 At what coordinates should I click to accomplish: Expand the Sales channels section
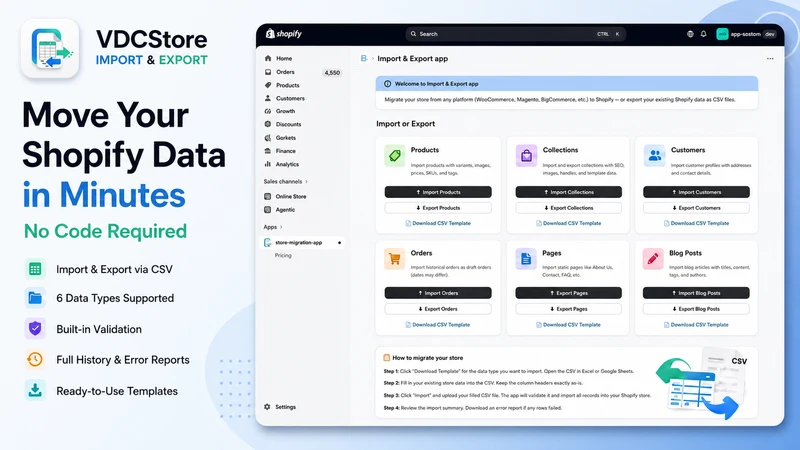point(286,181)
